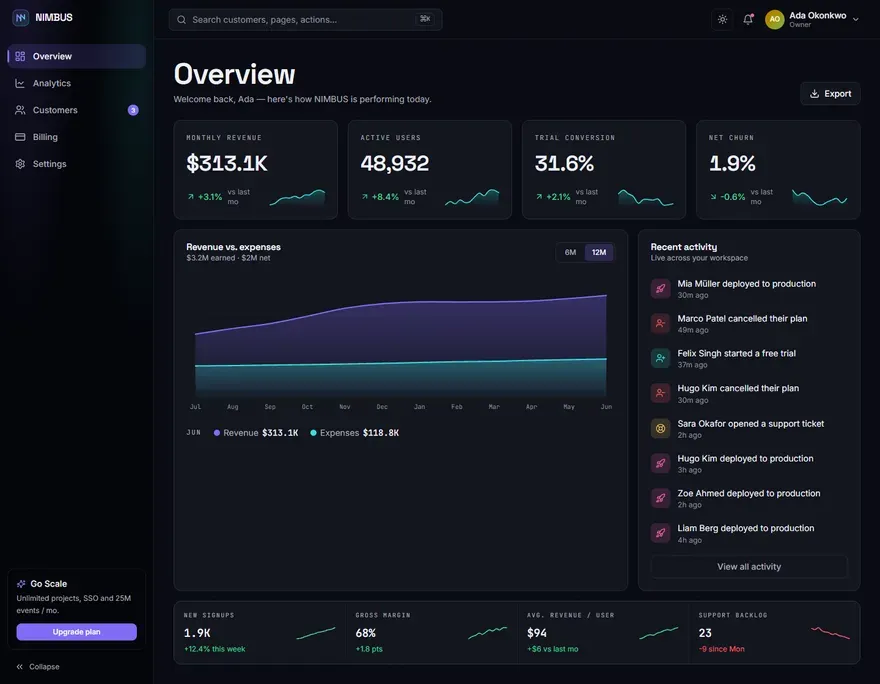880x684 pixels.
Task: Click the Go Scale sparkle icon
Action: click(x=21, y=584)
